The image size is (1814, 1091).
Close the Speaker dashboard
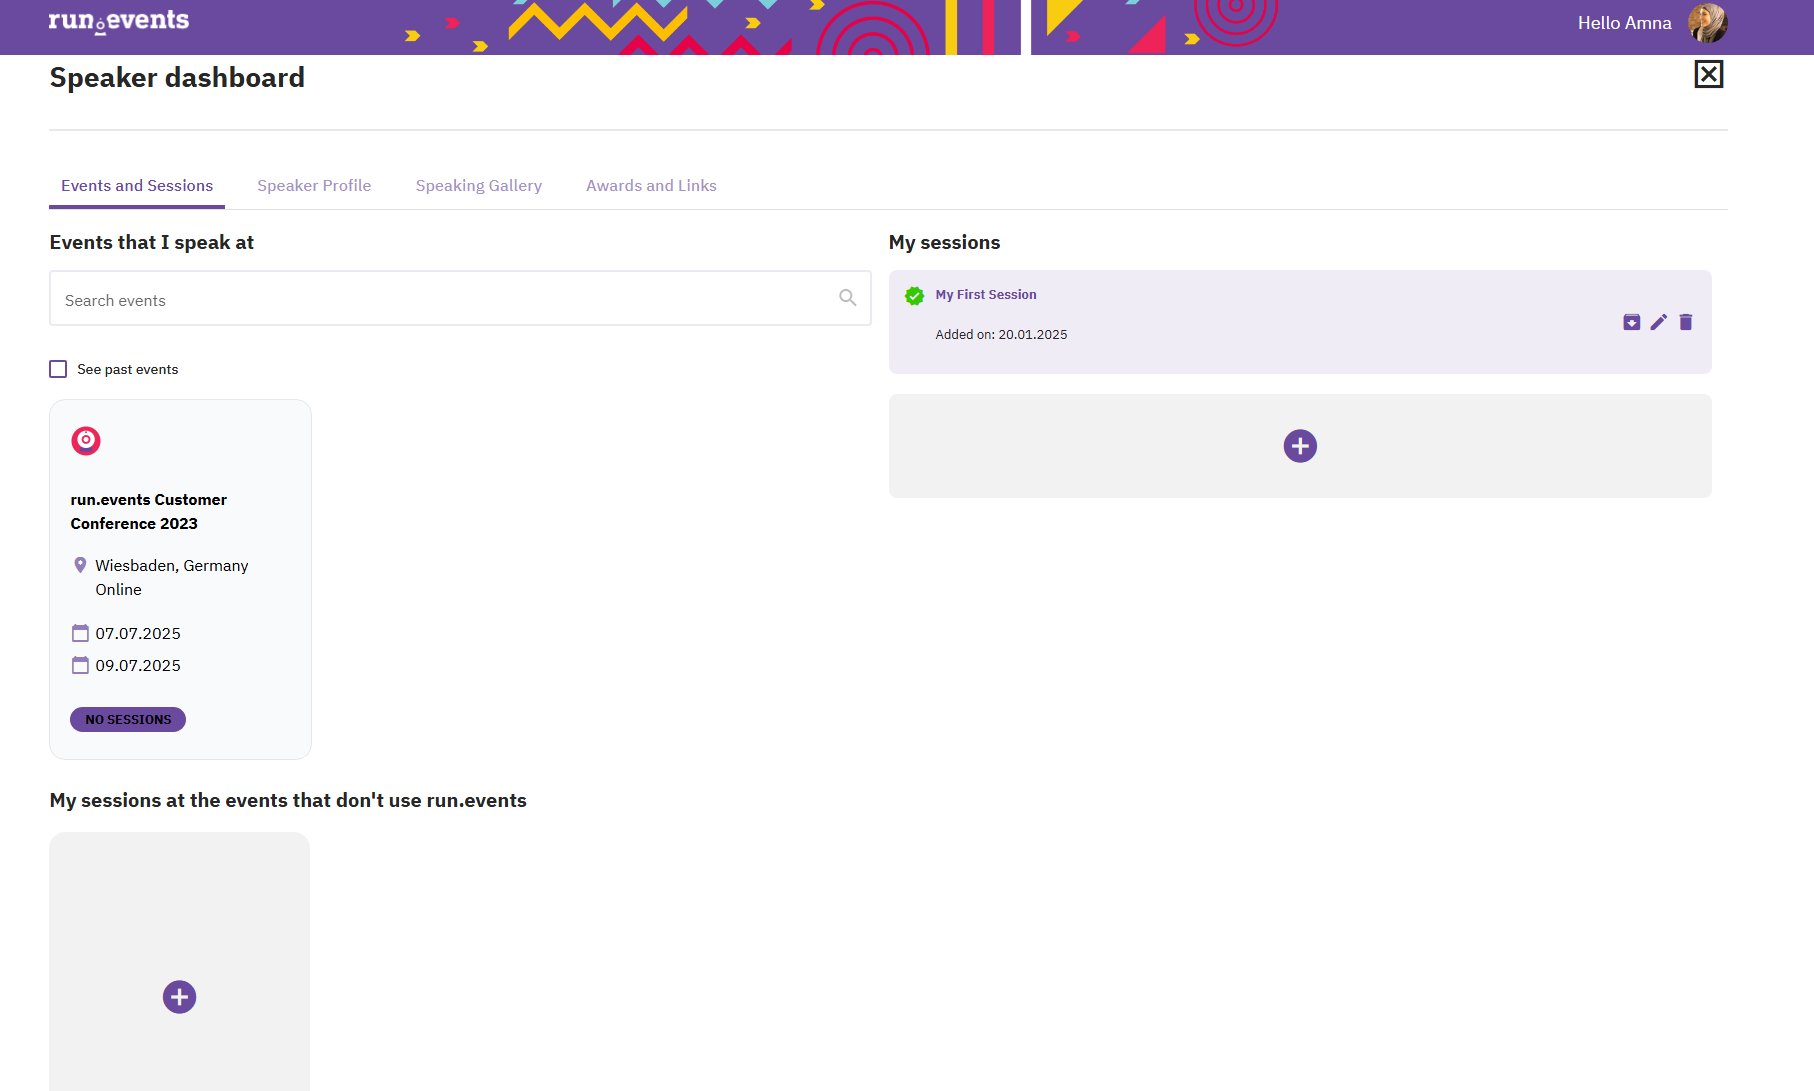coord(1708,74)
